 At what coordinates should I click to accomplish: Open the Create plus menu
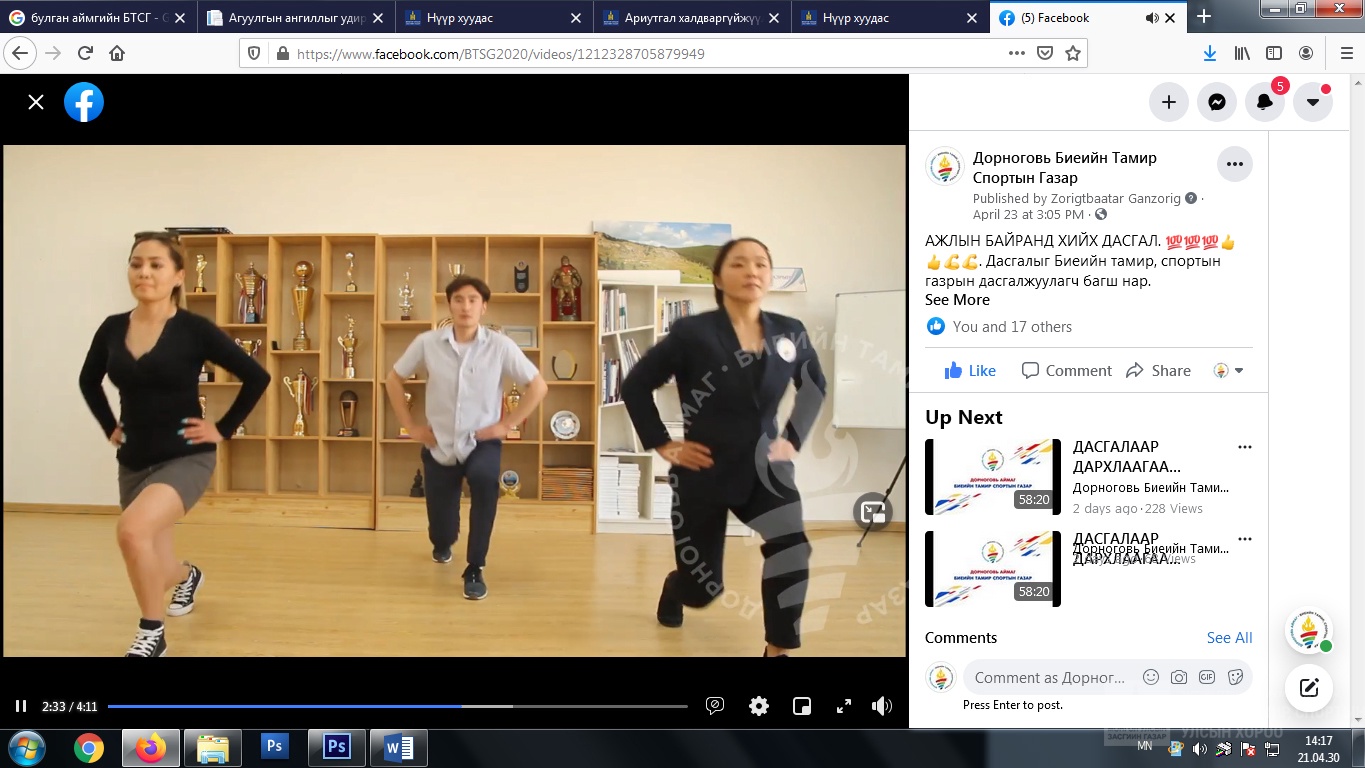click(x=1169, y=102)
